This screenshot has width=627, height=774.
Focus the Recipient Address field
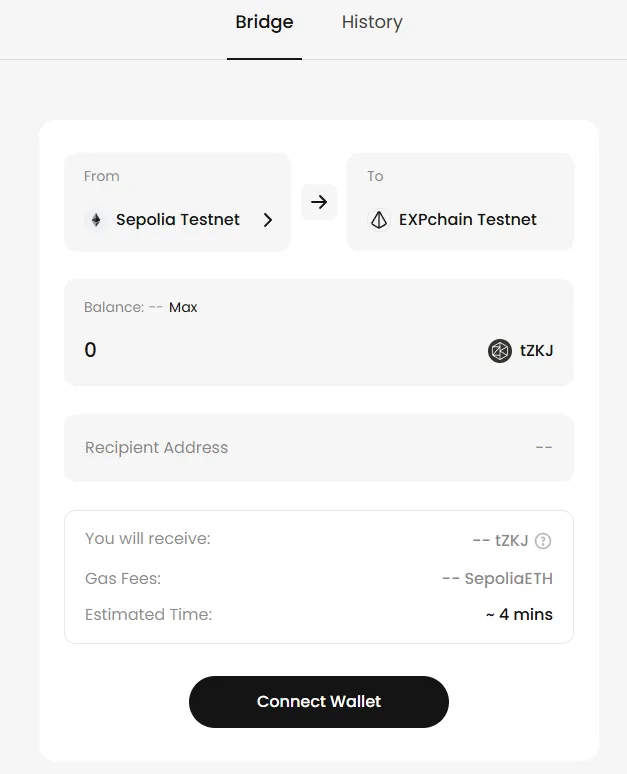coord(300,447)
